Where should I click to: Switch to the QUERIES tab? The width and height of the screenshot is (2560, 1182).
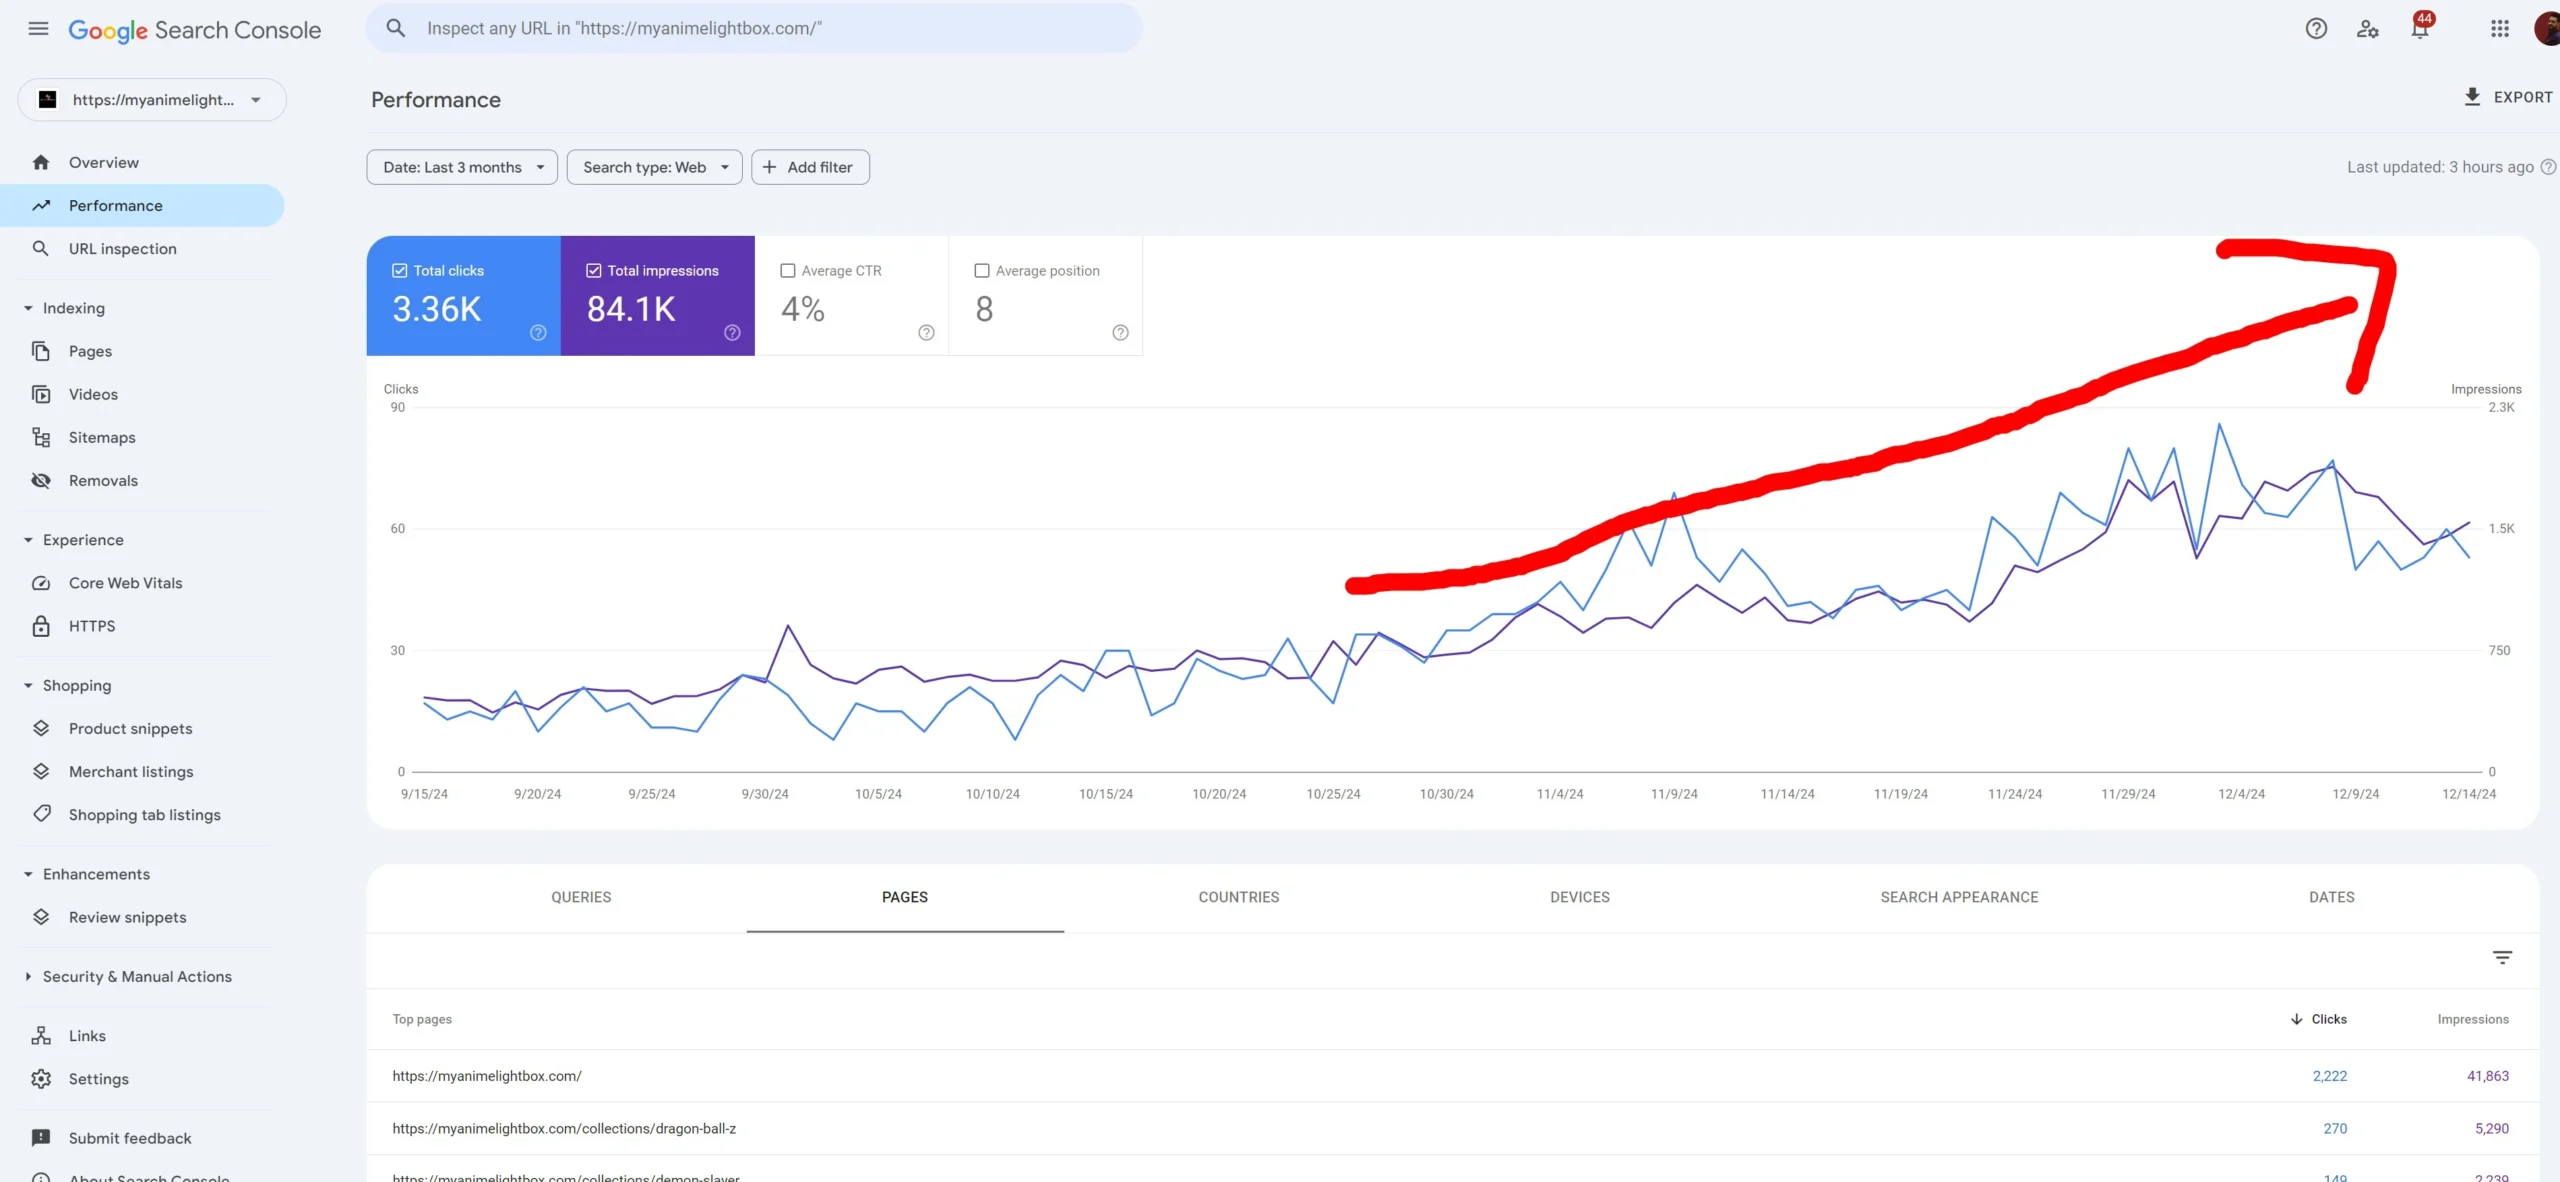tap(580, 897)
